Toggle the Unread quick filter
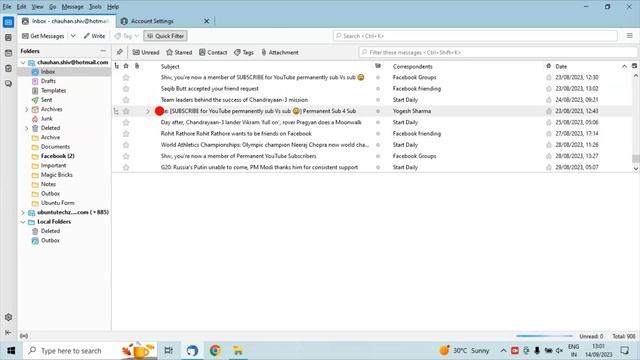The image size is (640, 360). [146, 52]
